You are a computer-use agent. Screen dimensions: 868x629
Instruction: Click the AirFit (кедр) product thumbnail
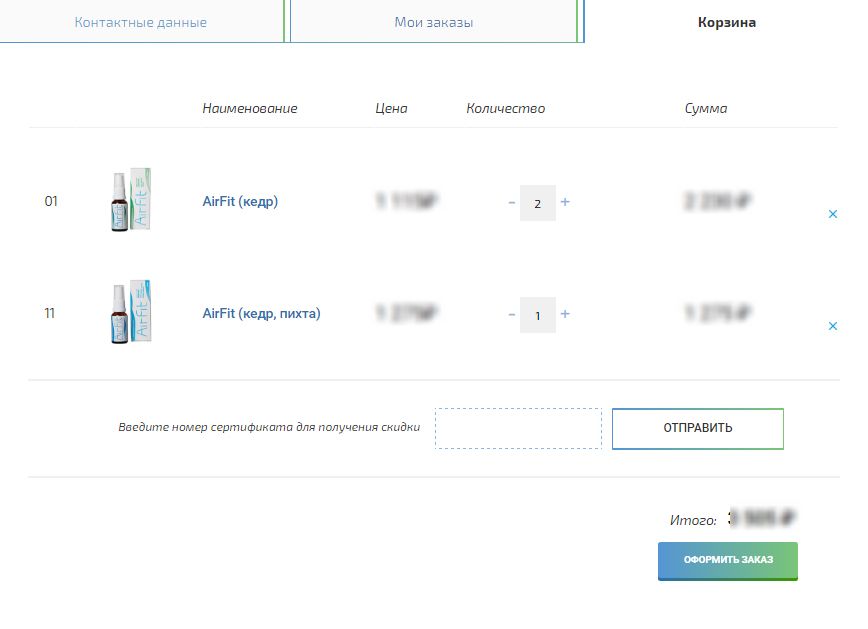(131, 200)
